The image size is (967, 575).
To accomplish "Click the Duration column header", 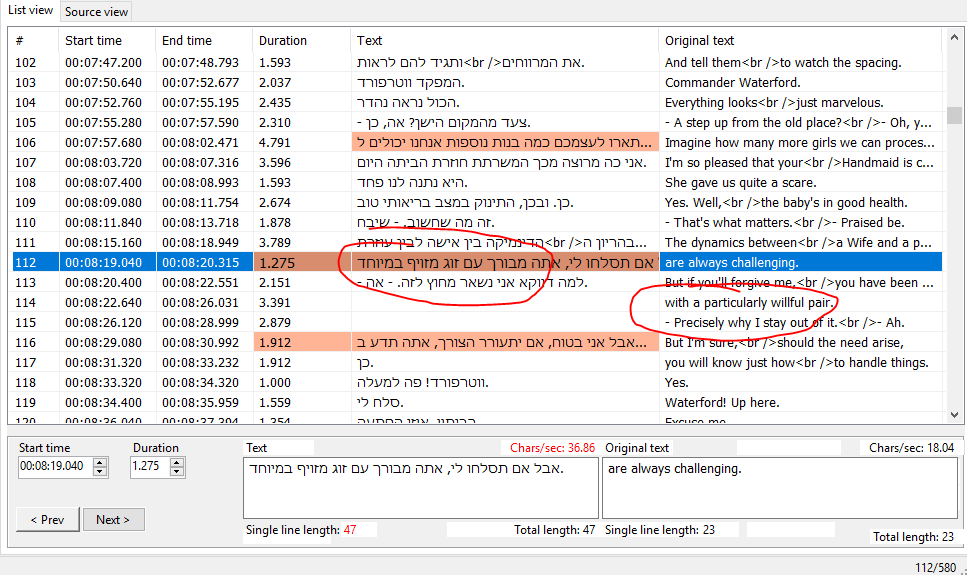I will (302, 41).
